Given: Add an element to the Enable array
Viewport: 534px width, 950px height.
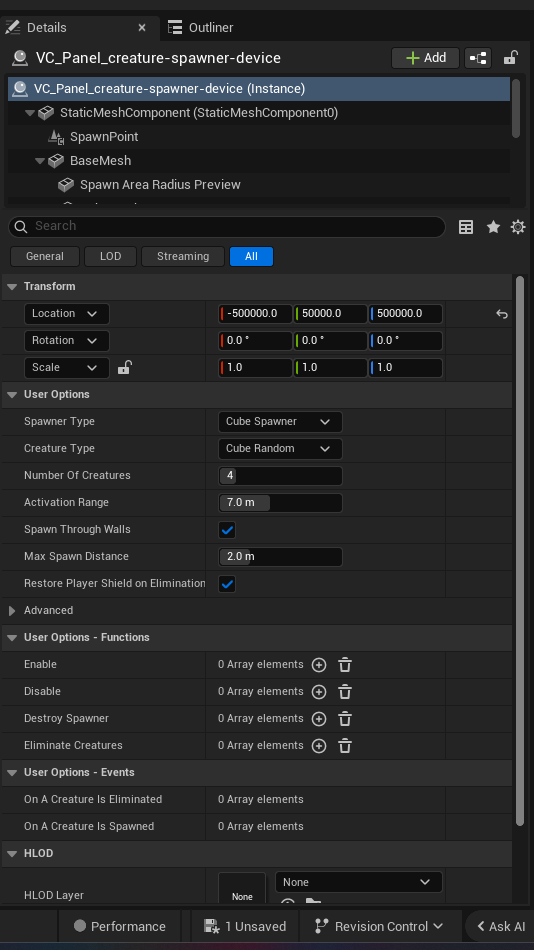Looking at the screenshot, I should (319, 665).
